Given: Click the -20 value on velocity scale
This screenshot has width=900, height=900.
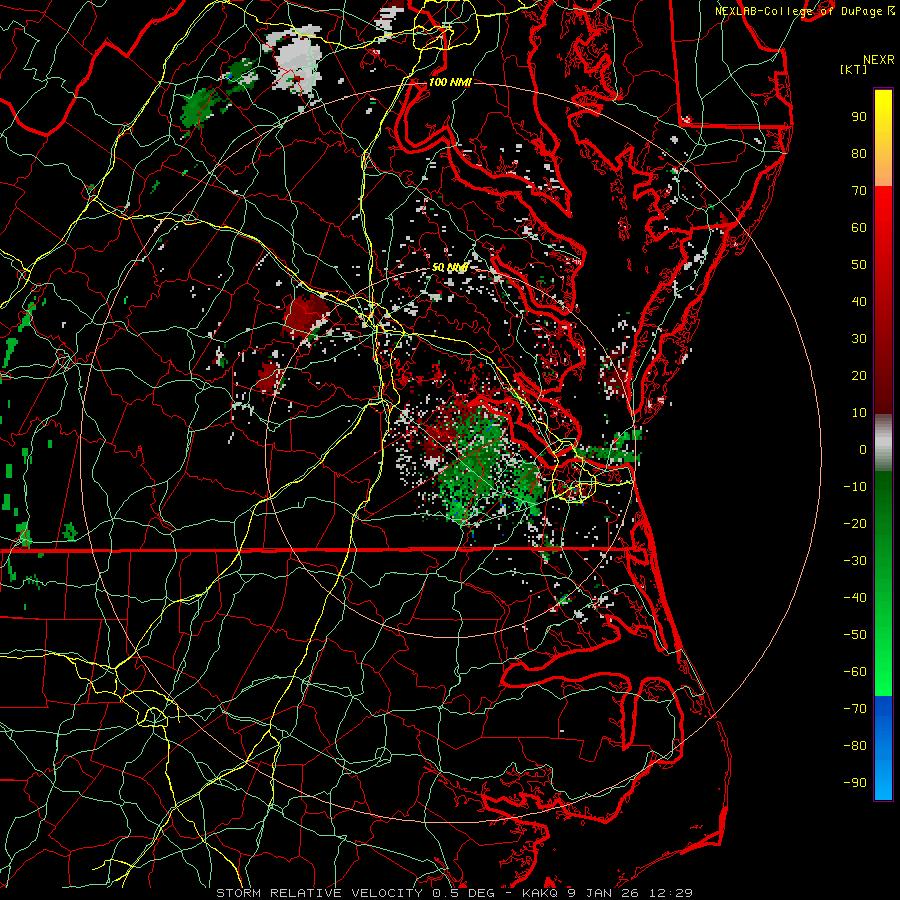Looking at the screenshot, I should pyautogui.click(x=855, y=523).
